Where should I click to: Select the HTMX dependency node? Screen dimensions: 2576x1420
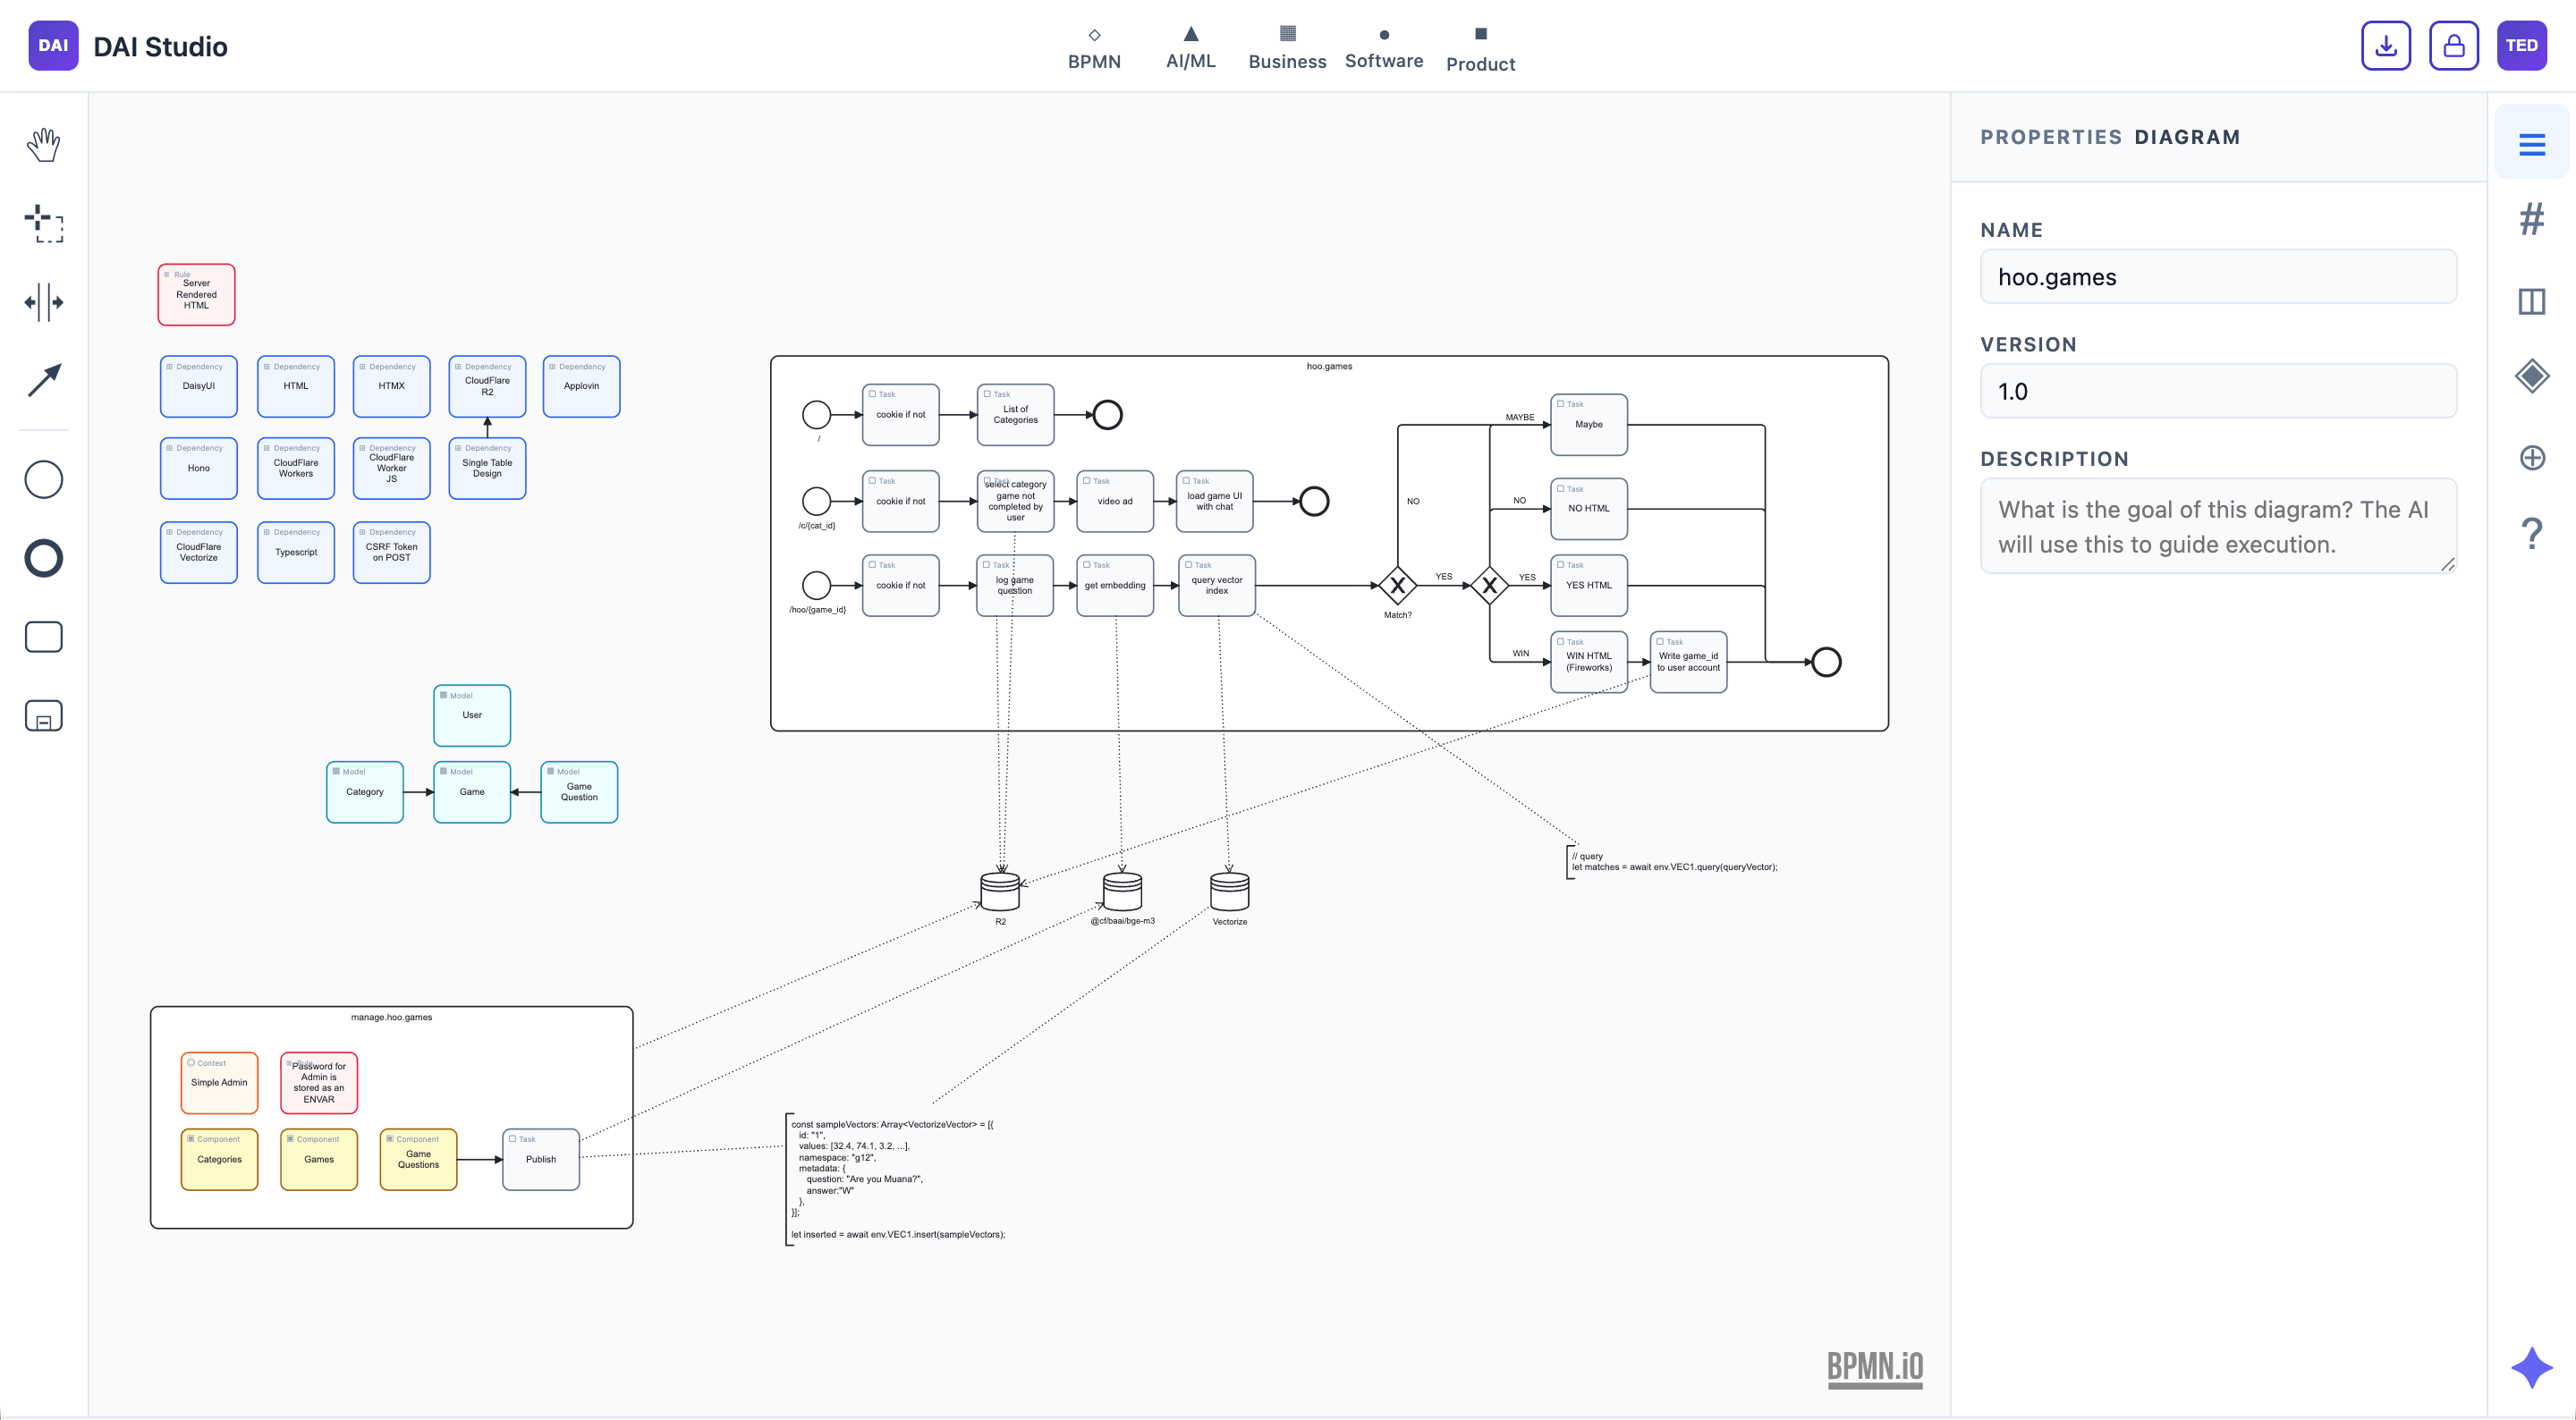(x=391, y=386)
